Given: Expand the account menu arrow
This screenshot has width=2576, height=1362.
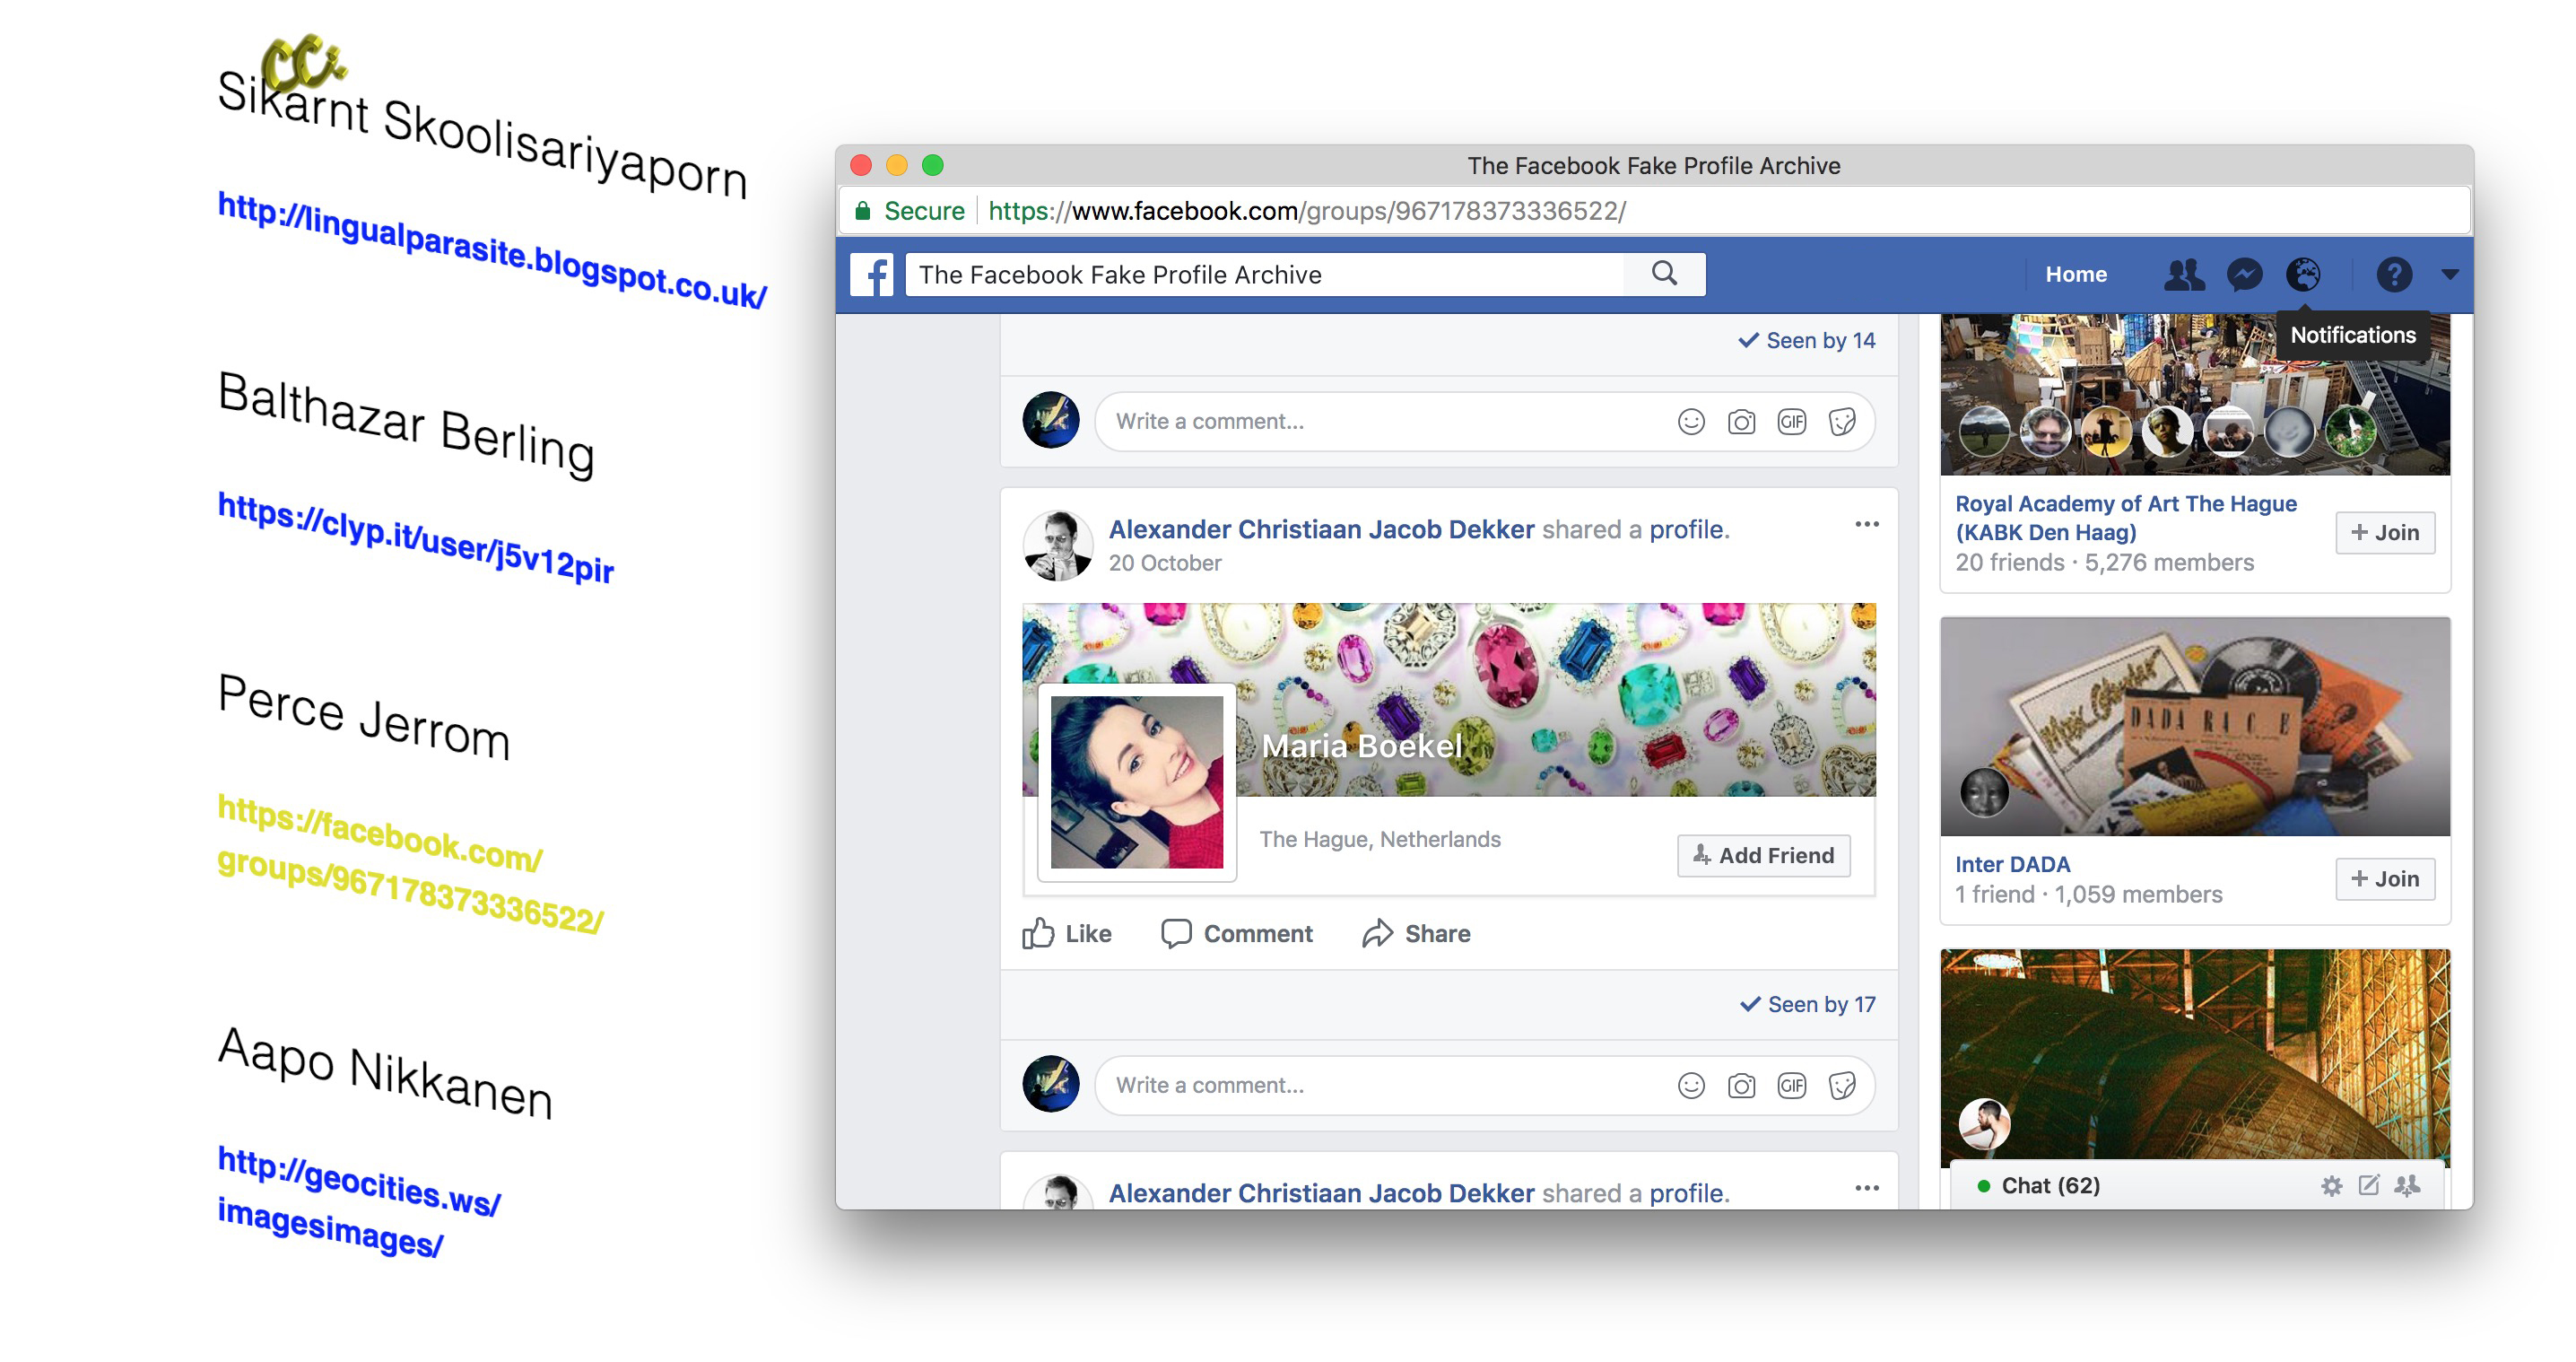Looking at the screenshot, I should point(2449,274).
